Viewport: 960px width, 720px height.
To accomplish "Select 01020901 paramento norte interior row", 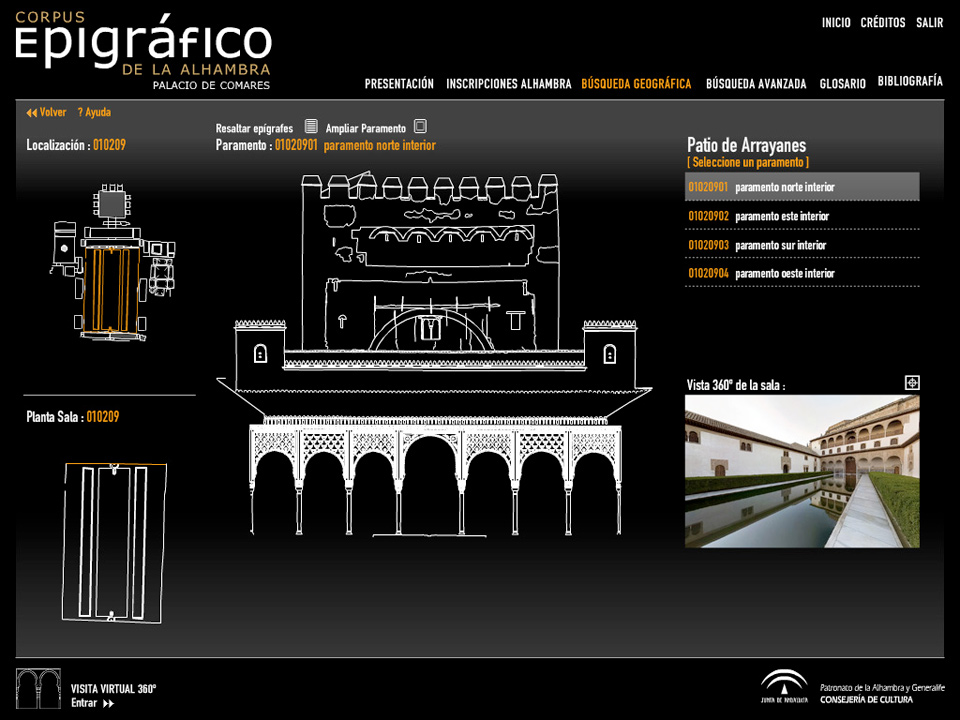I will (x=802, y=187).
